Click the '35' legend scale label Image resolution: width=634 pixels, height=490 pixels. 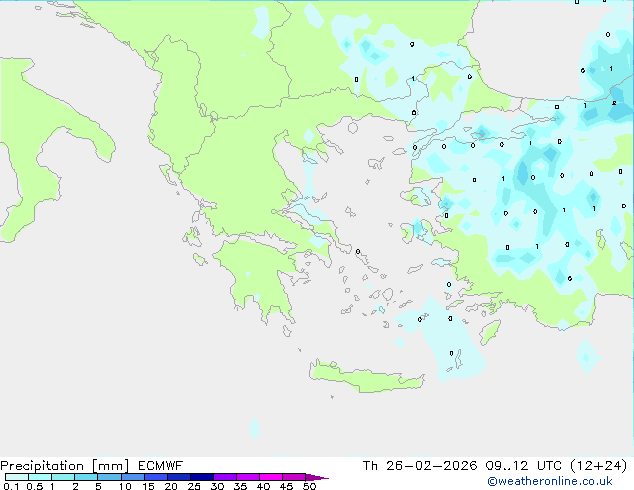click(x=240, y=486)
